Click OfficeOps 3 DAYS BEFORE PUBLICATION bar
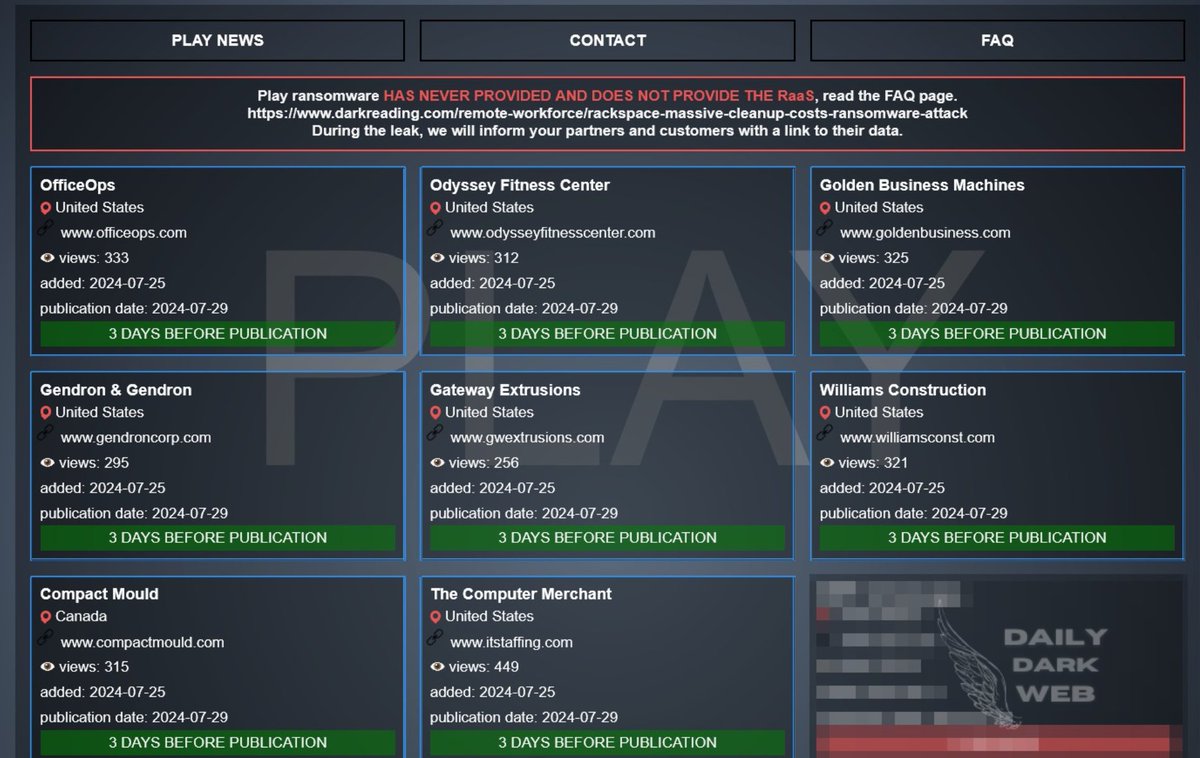The image size is (1200, 758). [217, 334]
